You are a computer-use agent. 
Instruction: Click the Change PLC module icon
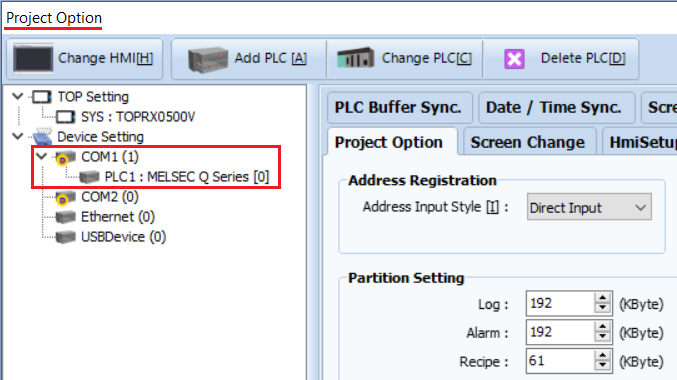(x=355, y=58)
